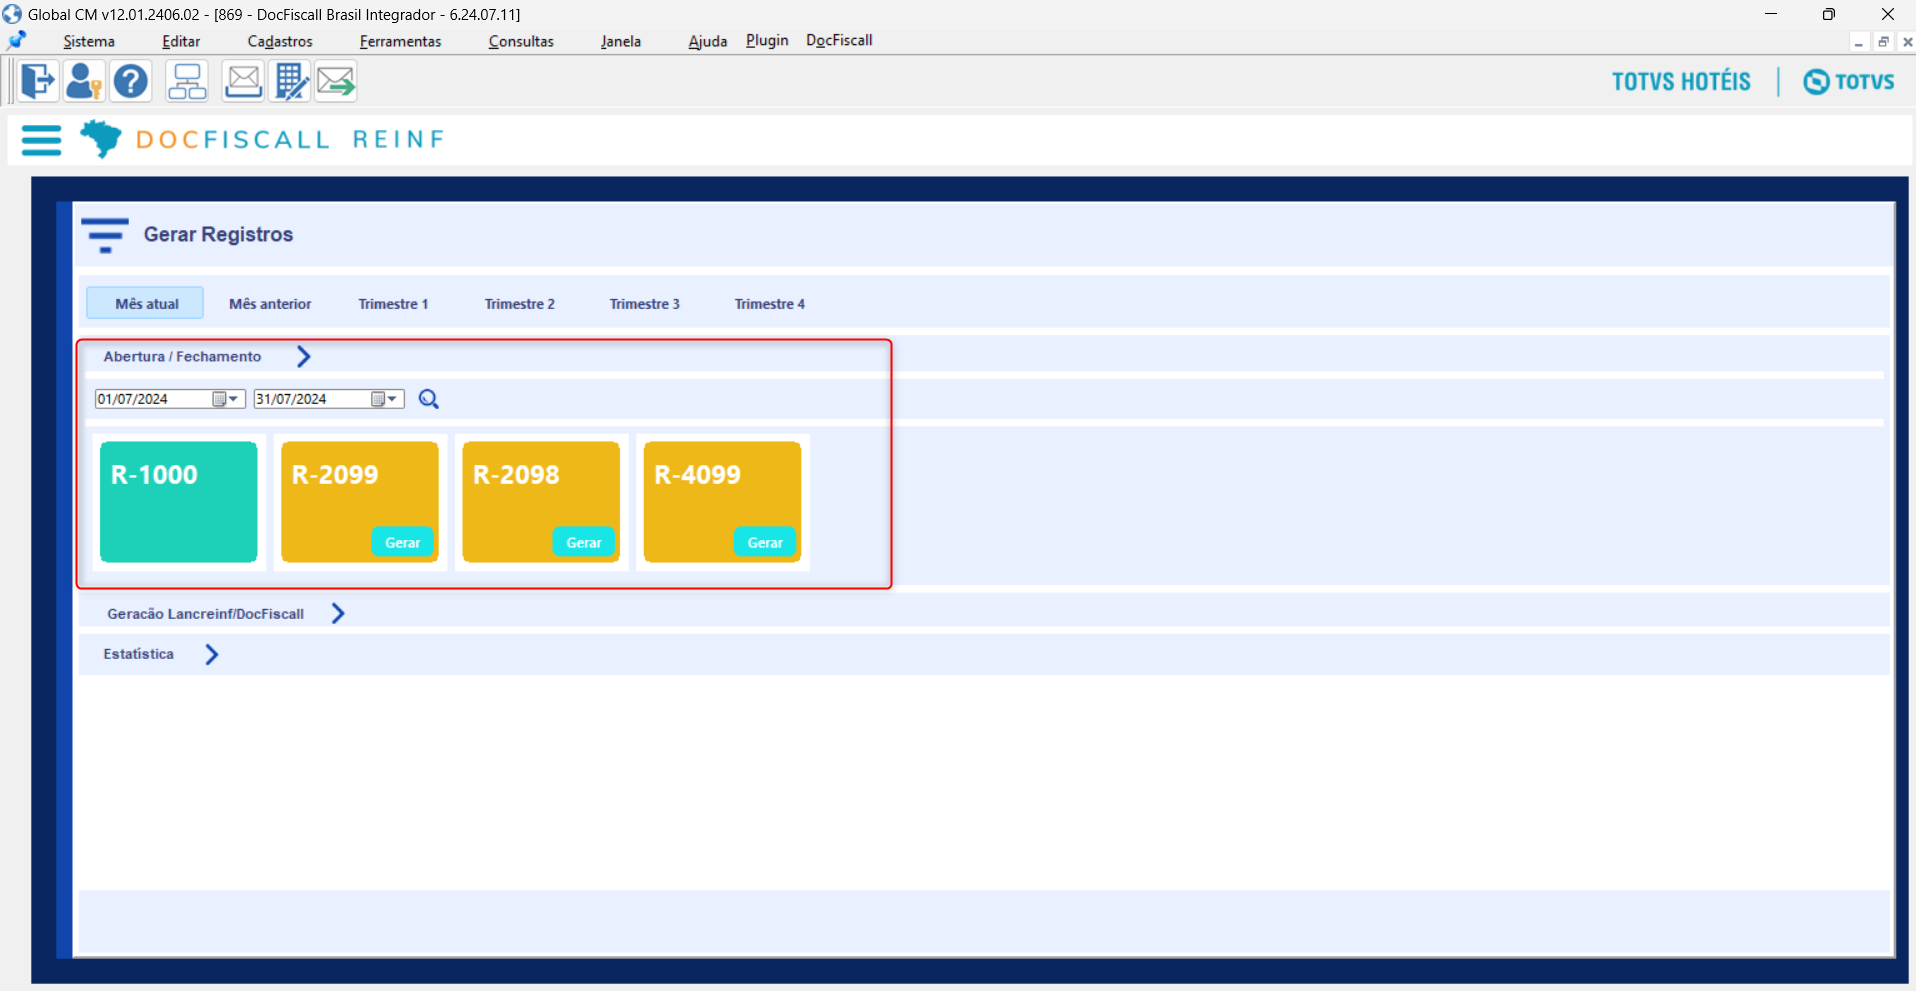Open the Consultas menu
Screen dimensions: 1916x991
(521, 41)
